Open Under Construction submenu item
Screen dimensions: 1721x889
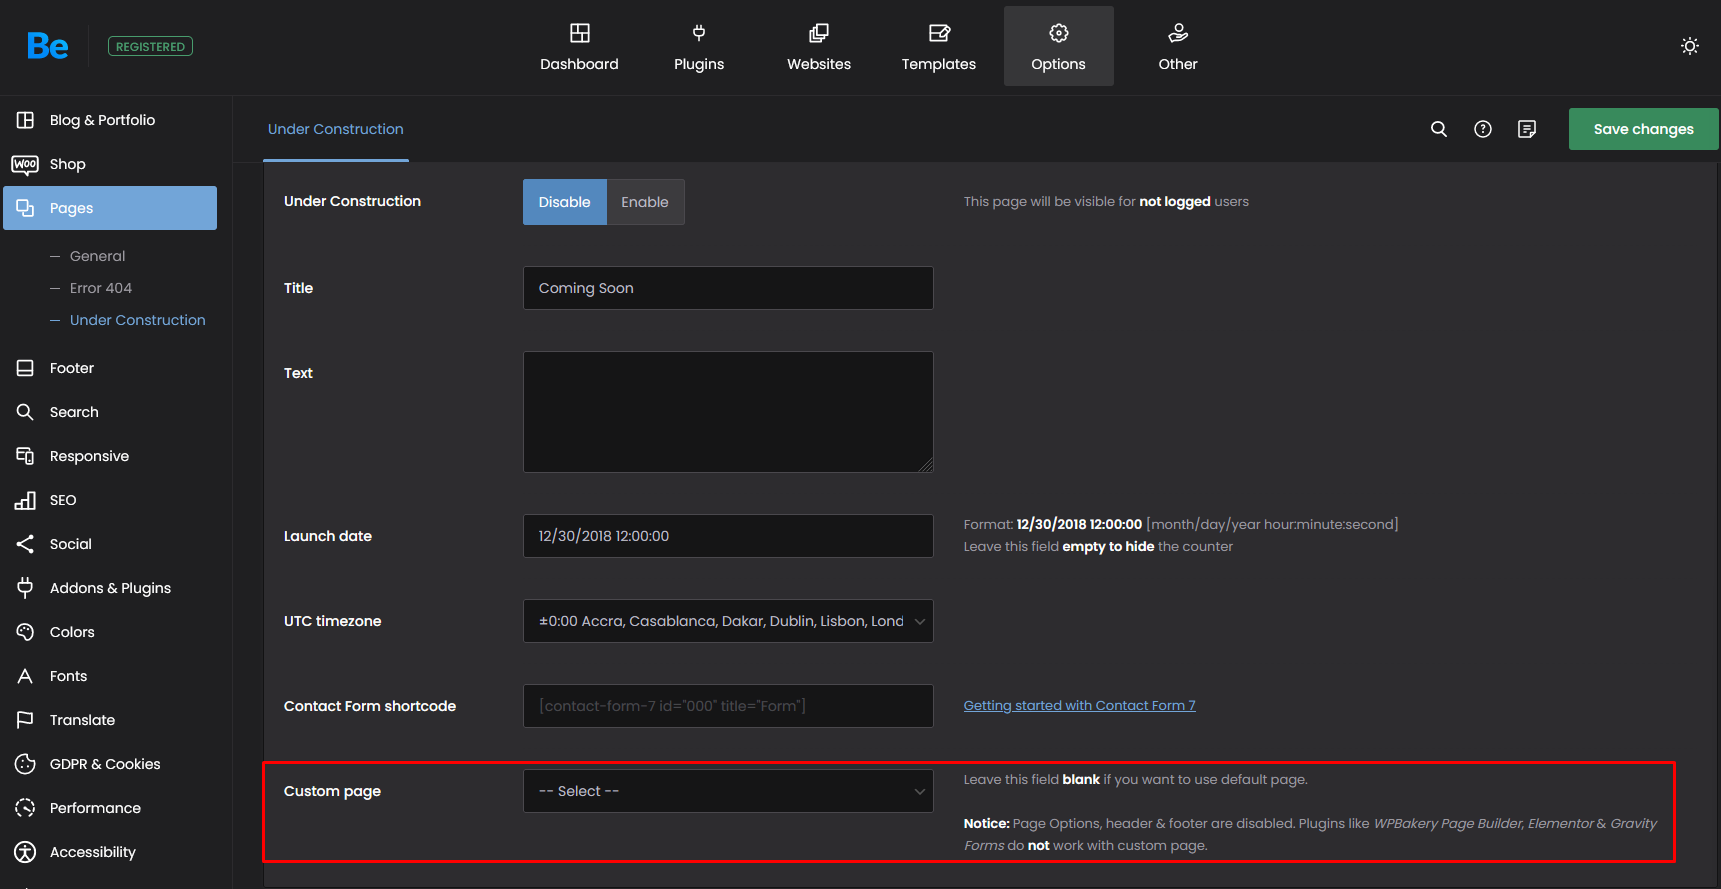(x=138, y=320)
